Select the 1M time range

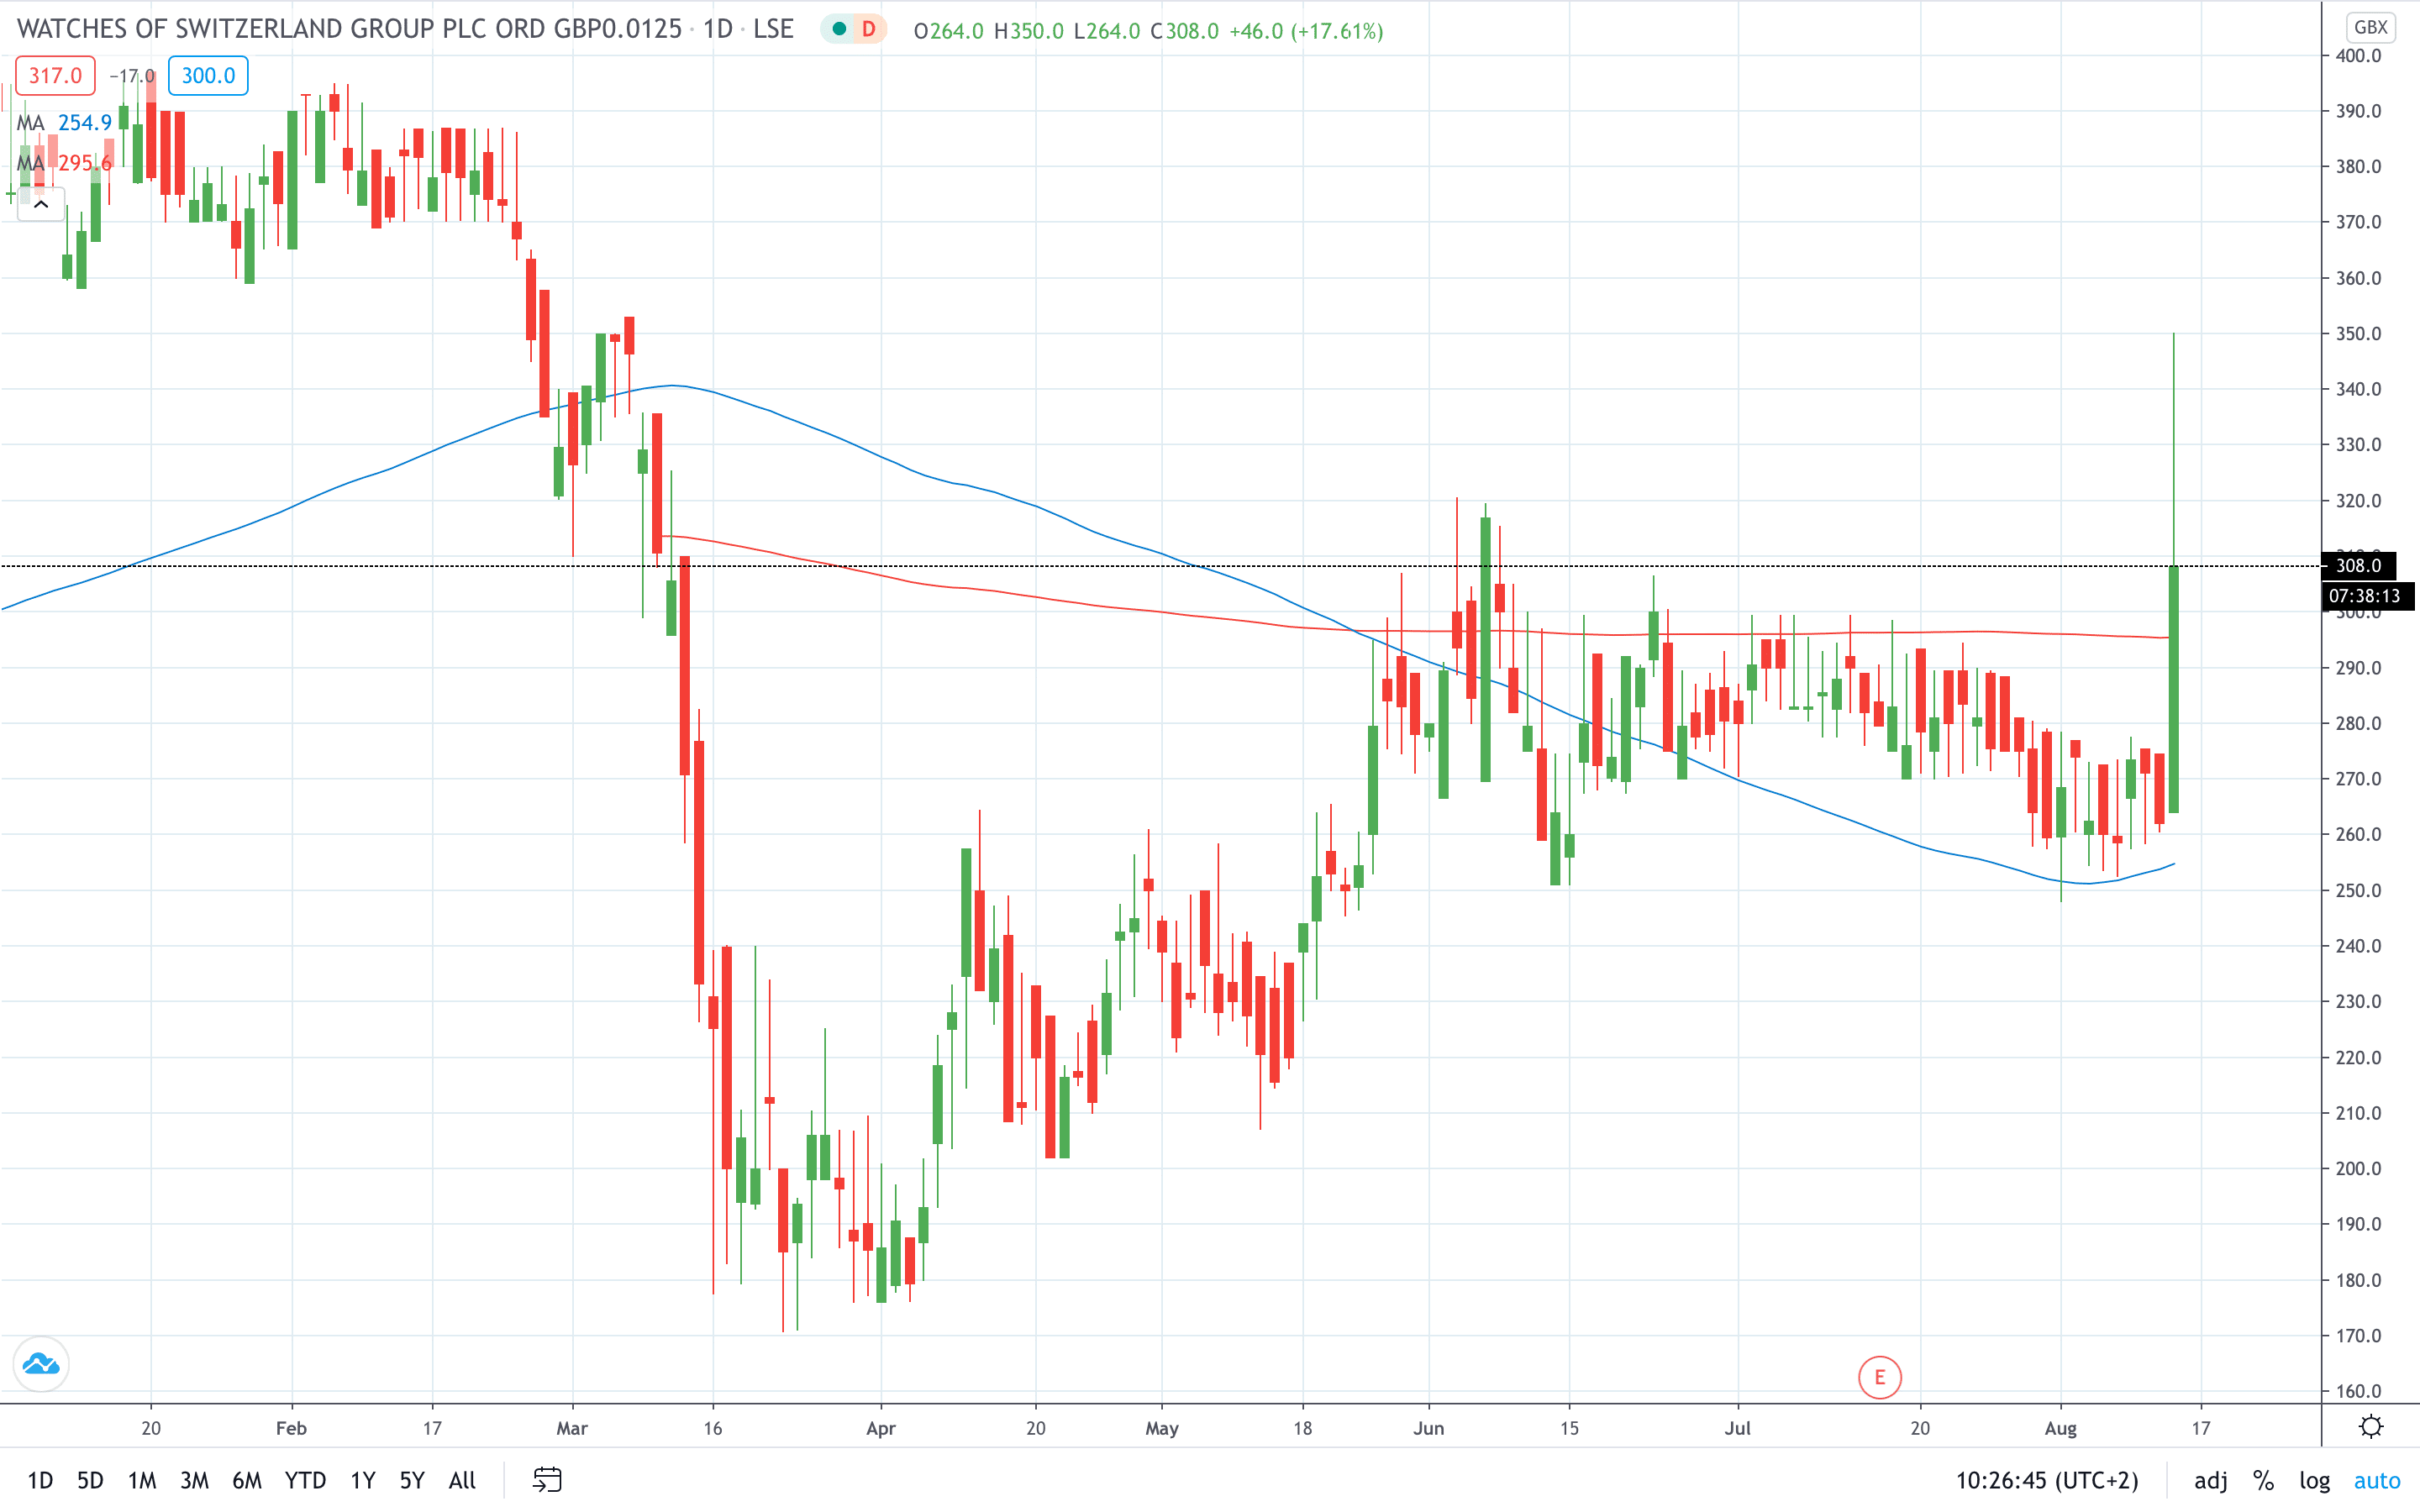tap(142, 1481)
